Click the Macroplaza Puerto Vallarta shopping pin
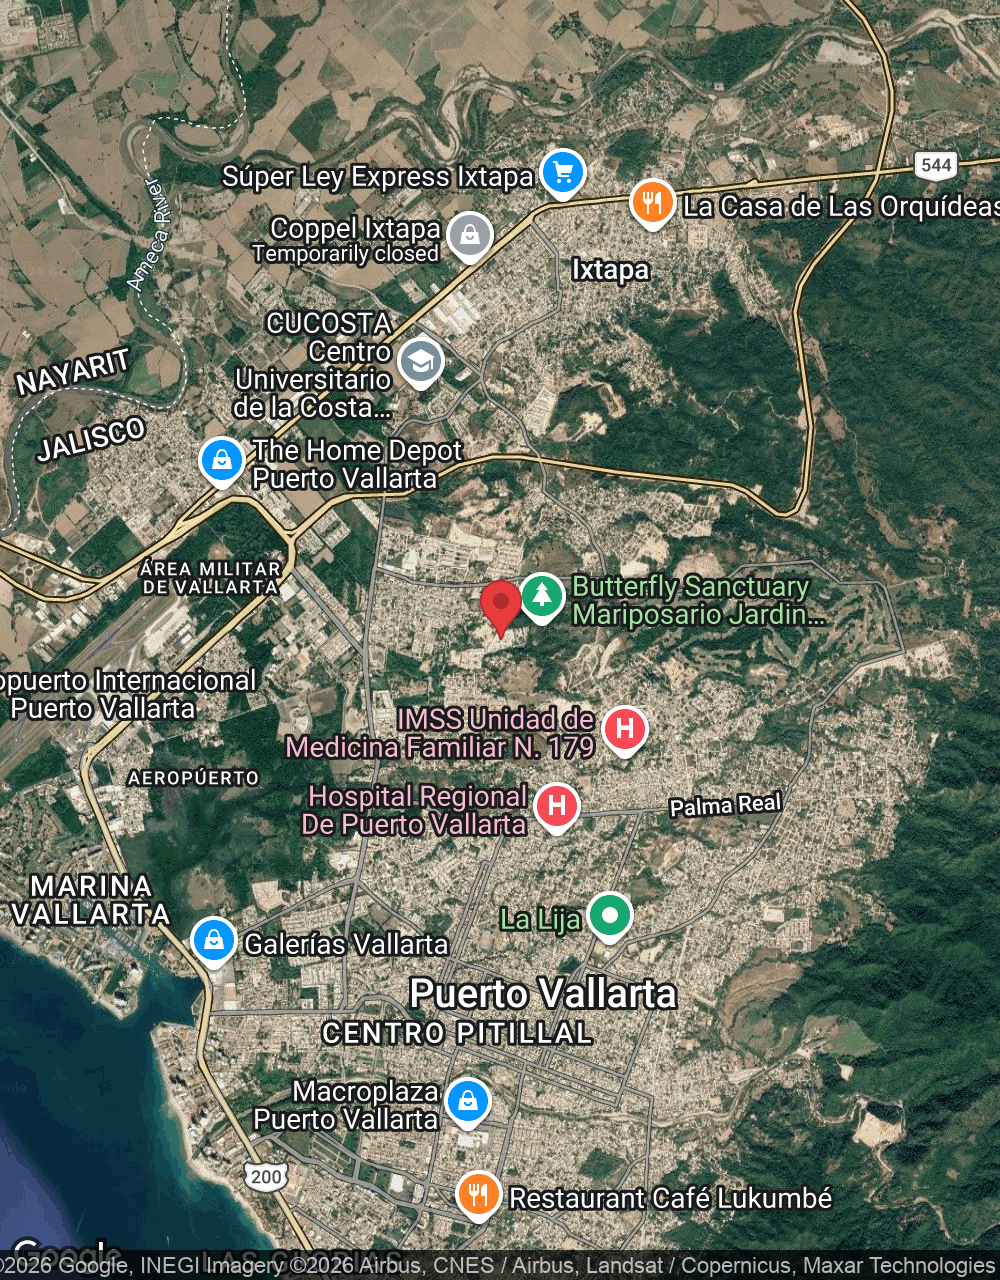Screen dimensions: 1000x1280 [x=467, y=1103]
